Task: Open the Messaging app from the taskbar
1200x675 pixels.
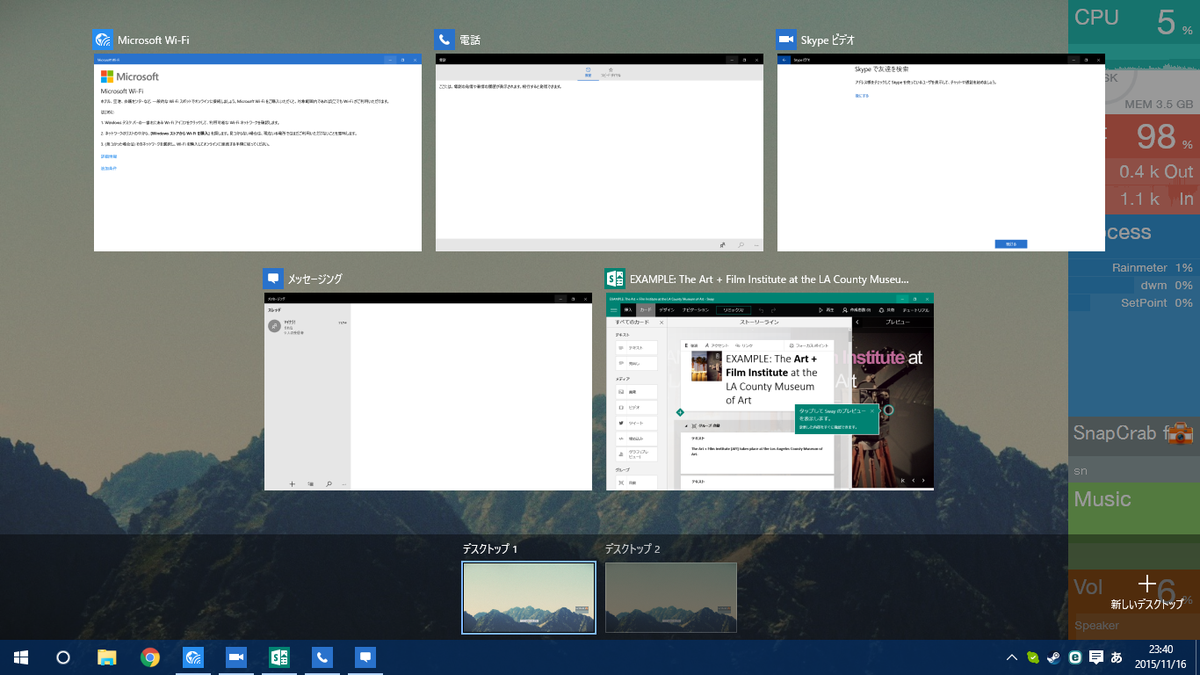Action: [x=364, y=657]
